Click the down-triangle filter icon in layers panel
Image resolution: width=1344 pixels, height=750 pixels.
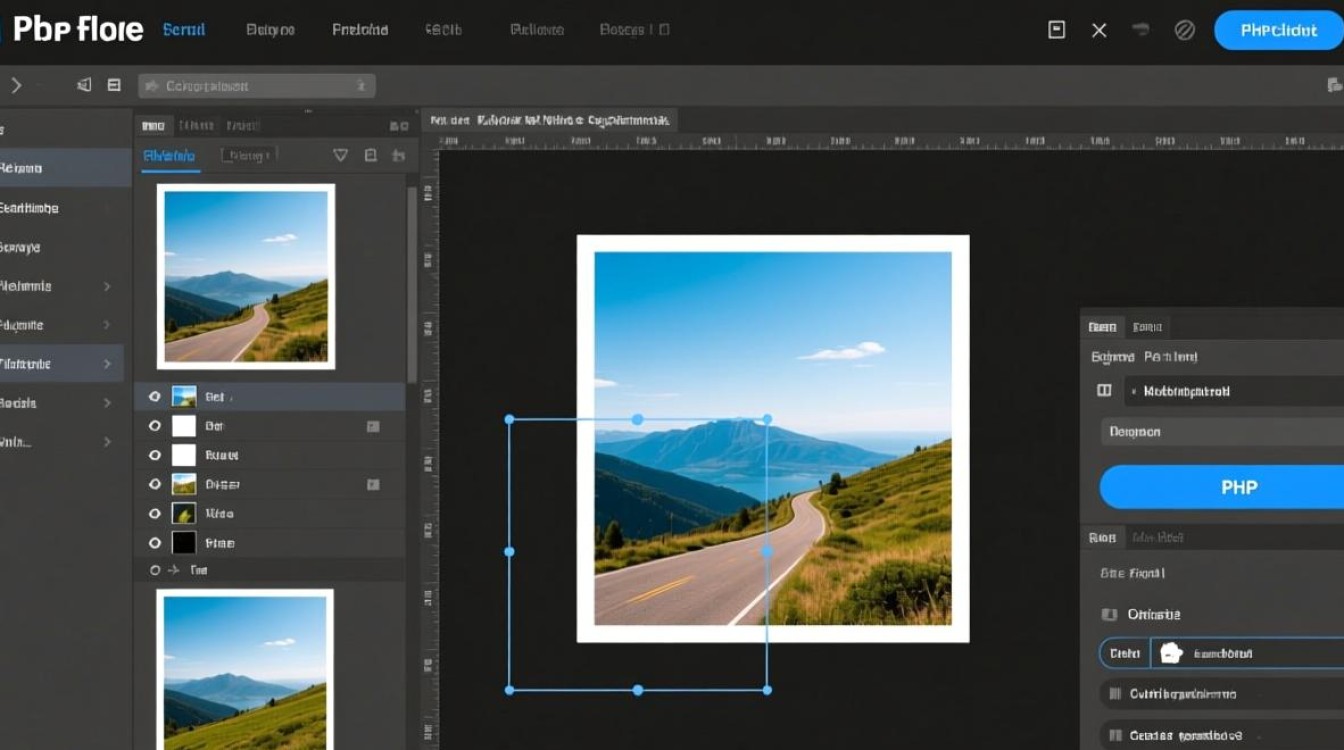[340, 155]
